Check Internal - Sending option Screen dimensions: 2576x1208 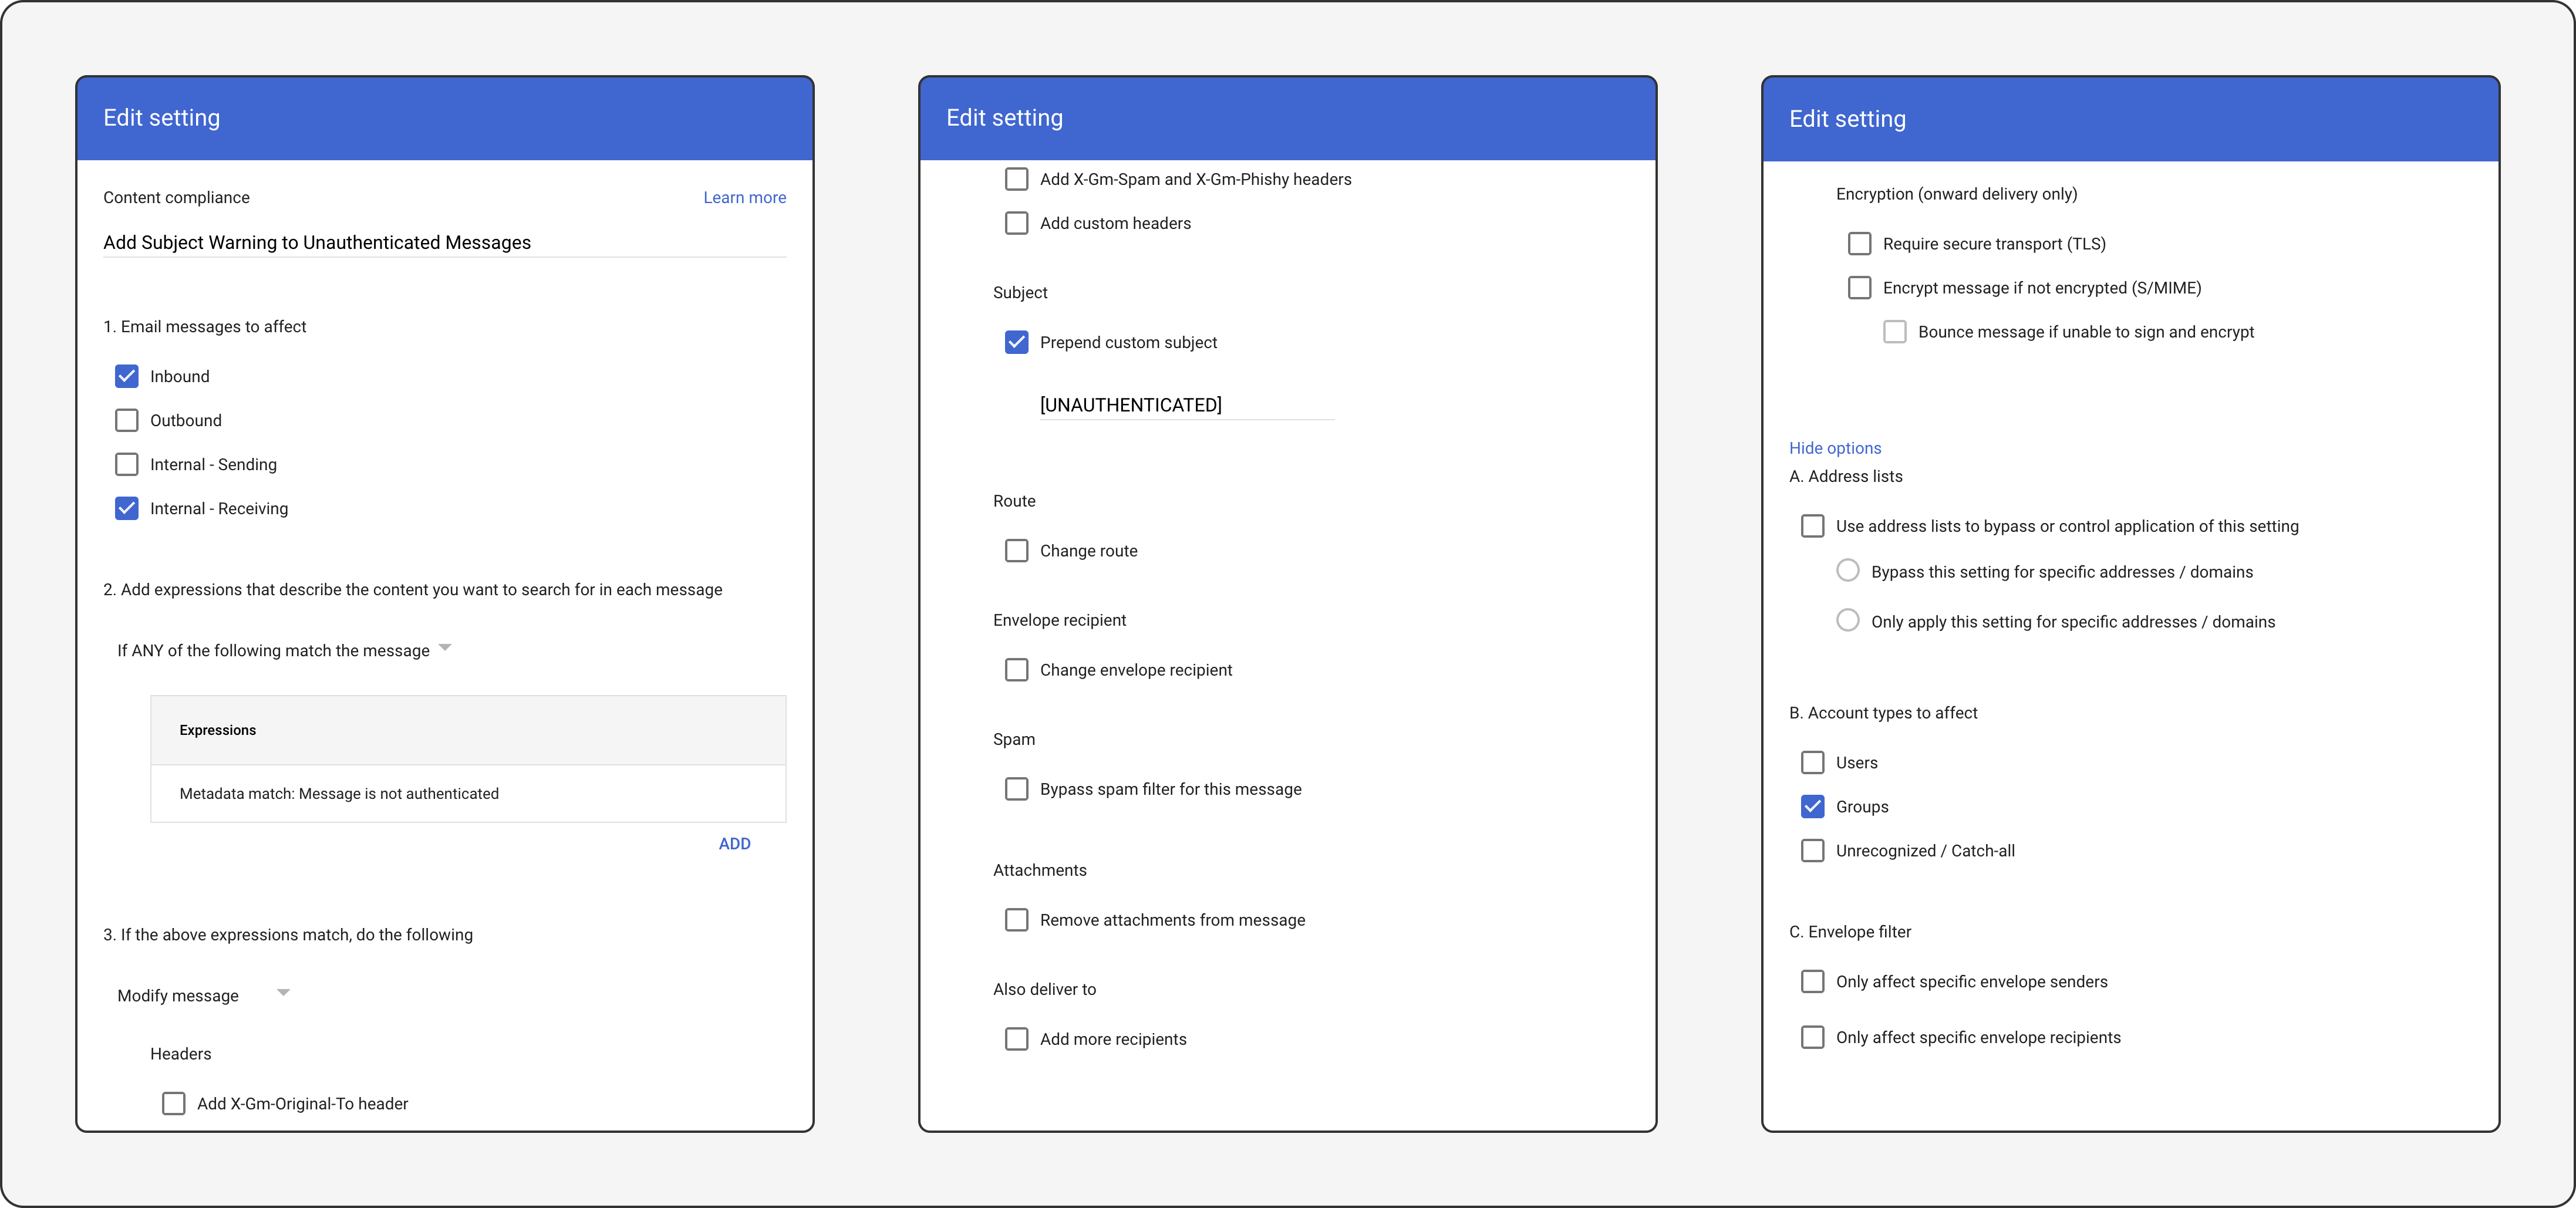click(x=127, y=464)
